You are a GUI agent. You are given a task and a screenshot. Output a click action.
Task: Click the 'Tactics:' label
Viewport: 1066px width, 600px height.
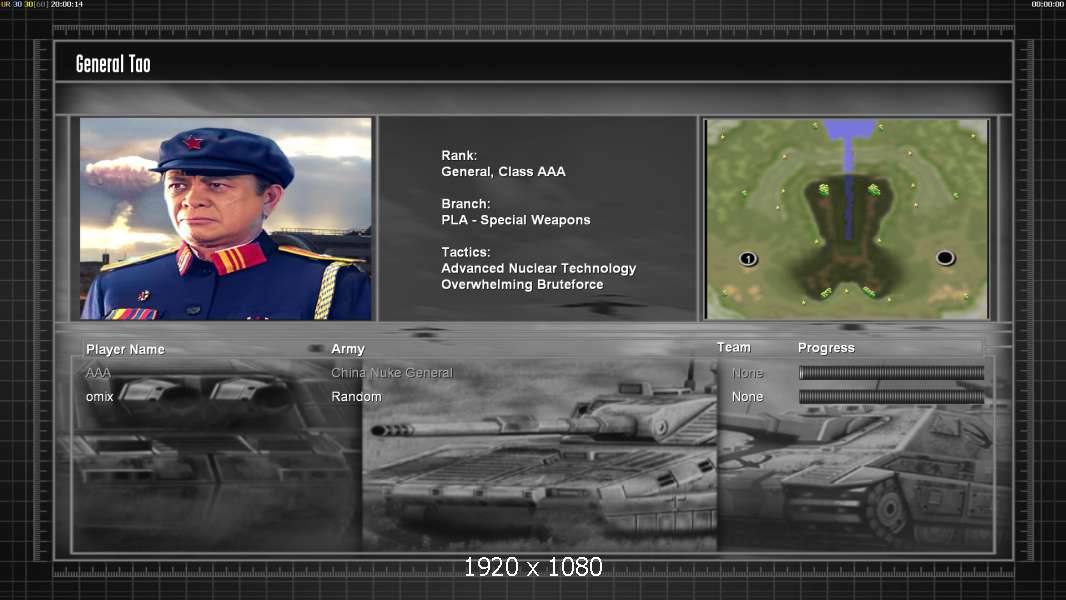click(466, 252)
